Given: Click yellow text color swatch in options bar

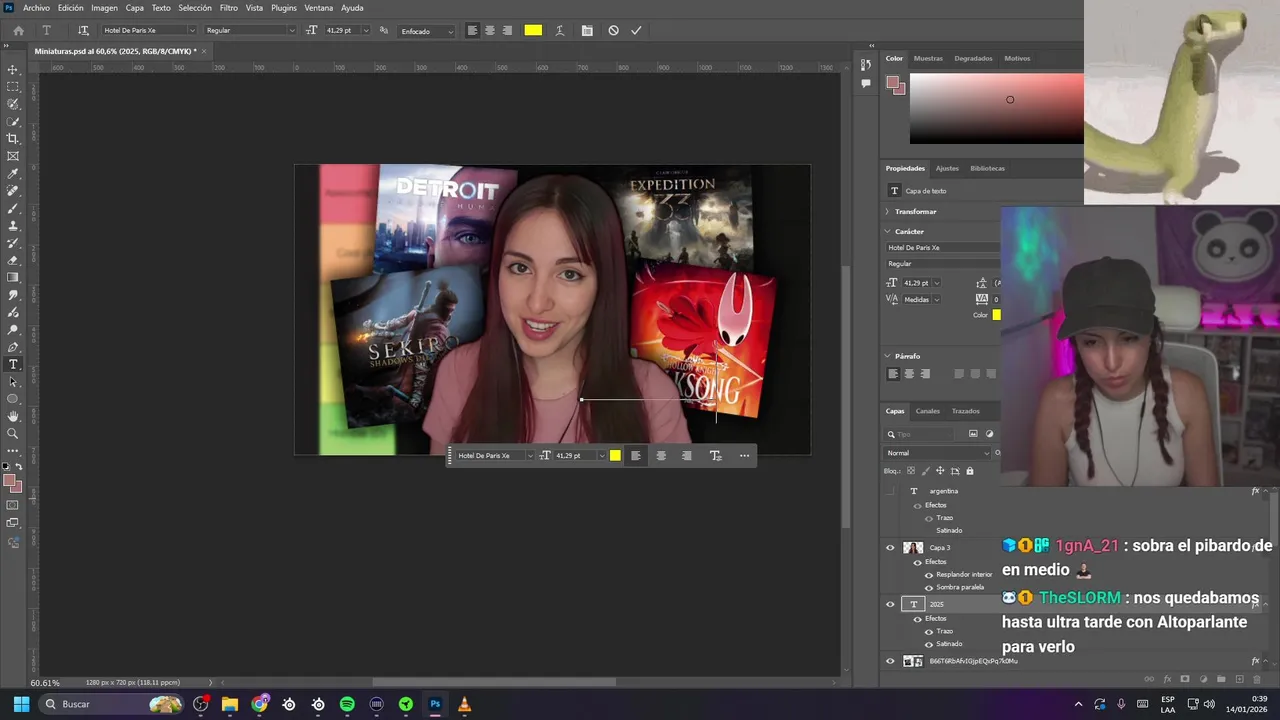Looking at the screenshot, I should (x=533, y=30).
